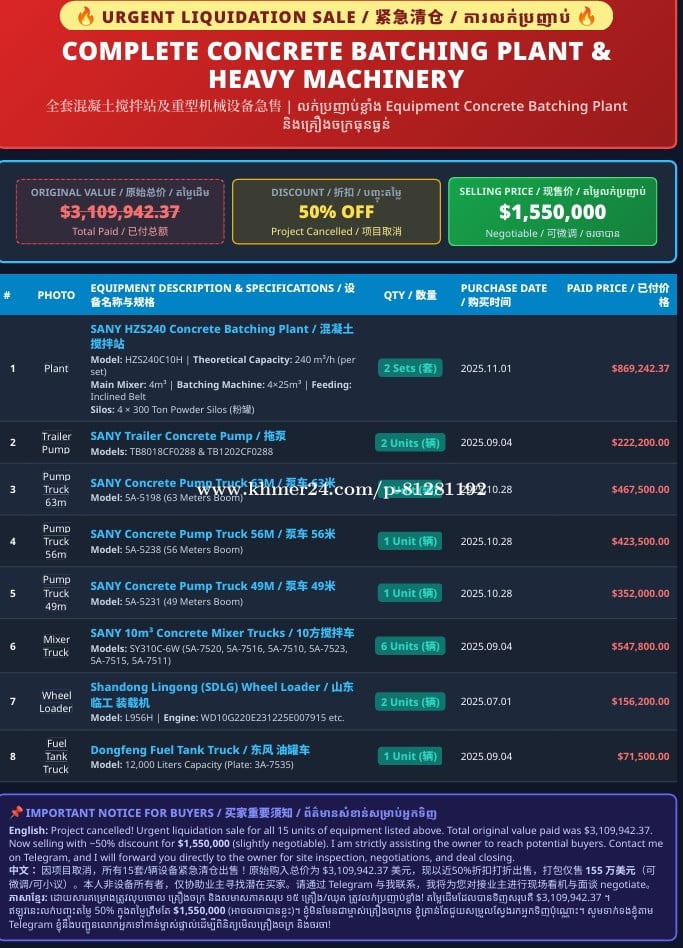
Task: Click the purchase date 2025.07.01
Action: pos(486,701)
